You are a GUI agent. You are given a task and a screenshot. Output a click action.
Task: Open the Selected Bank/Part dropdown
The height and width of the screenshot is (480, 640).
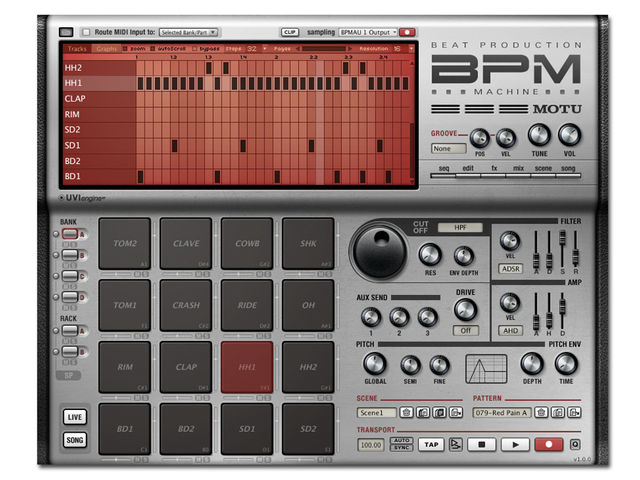tap(189, 32)
